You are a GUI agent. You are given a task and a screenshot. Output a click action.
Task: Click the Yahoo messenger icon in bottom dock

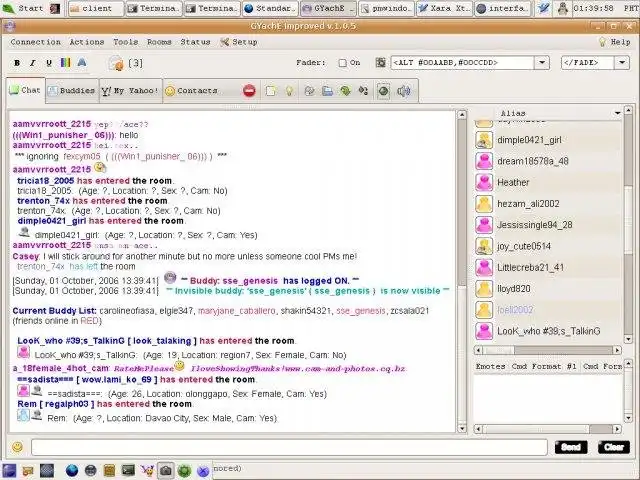(147, 471)
